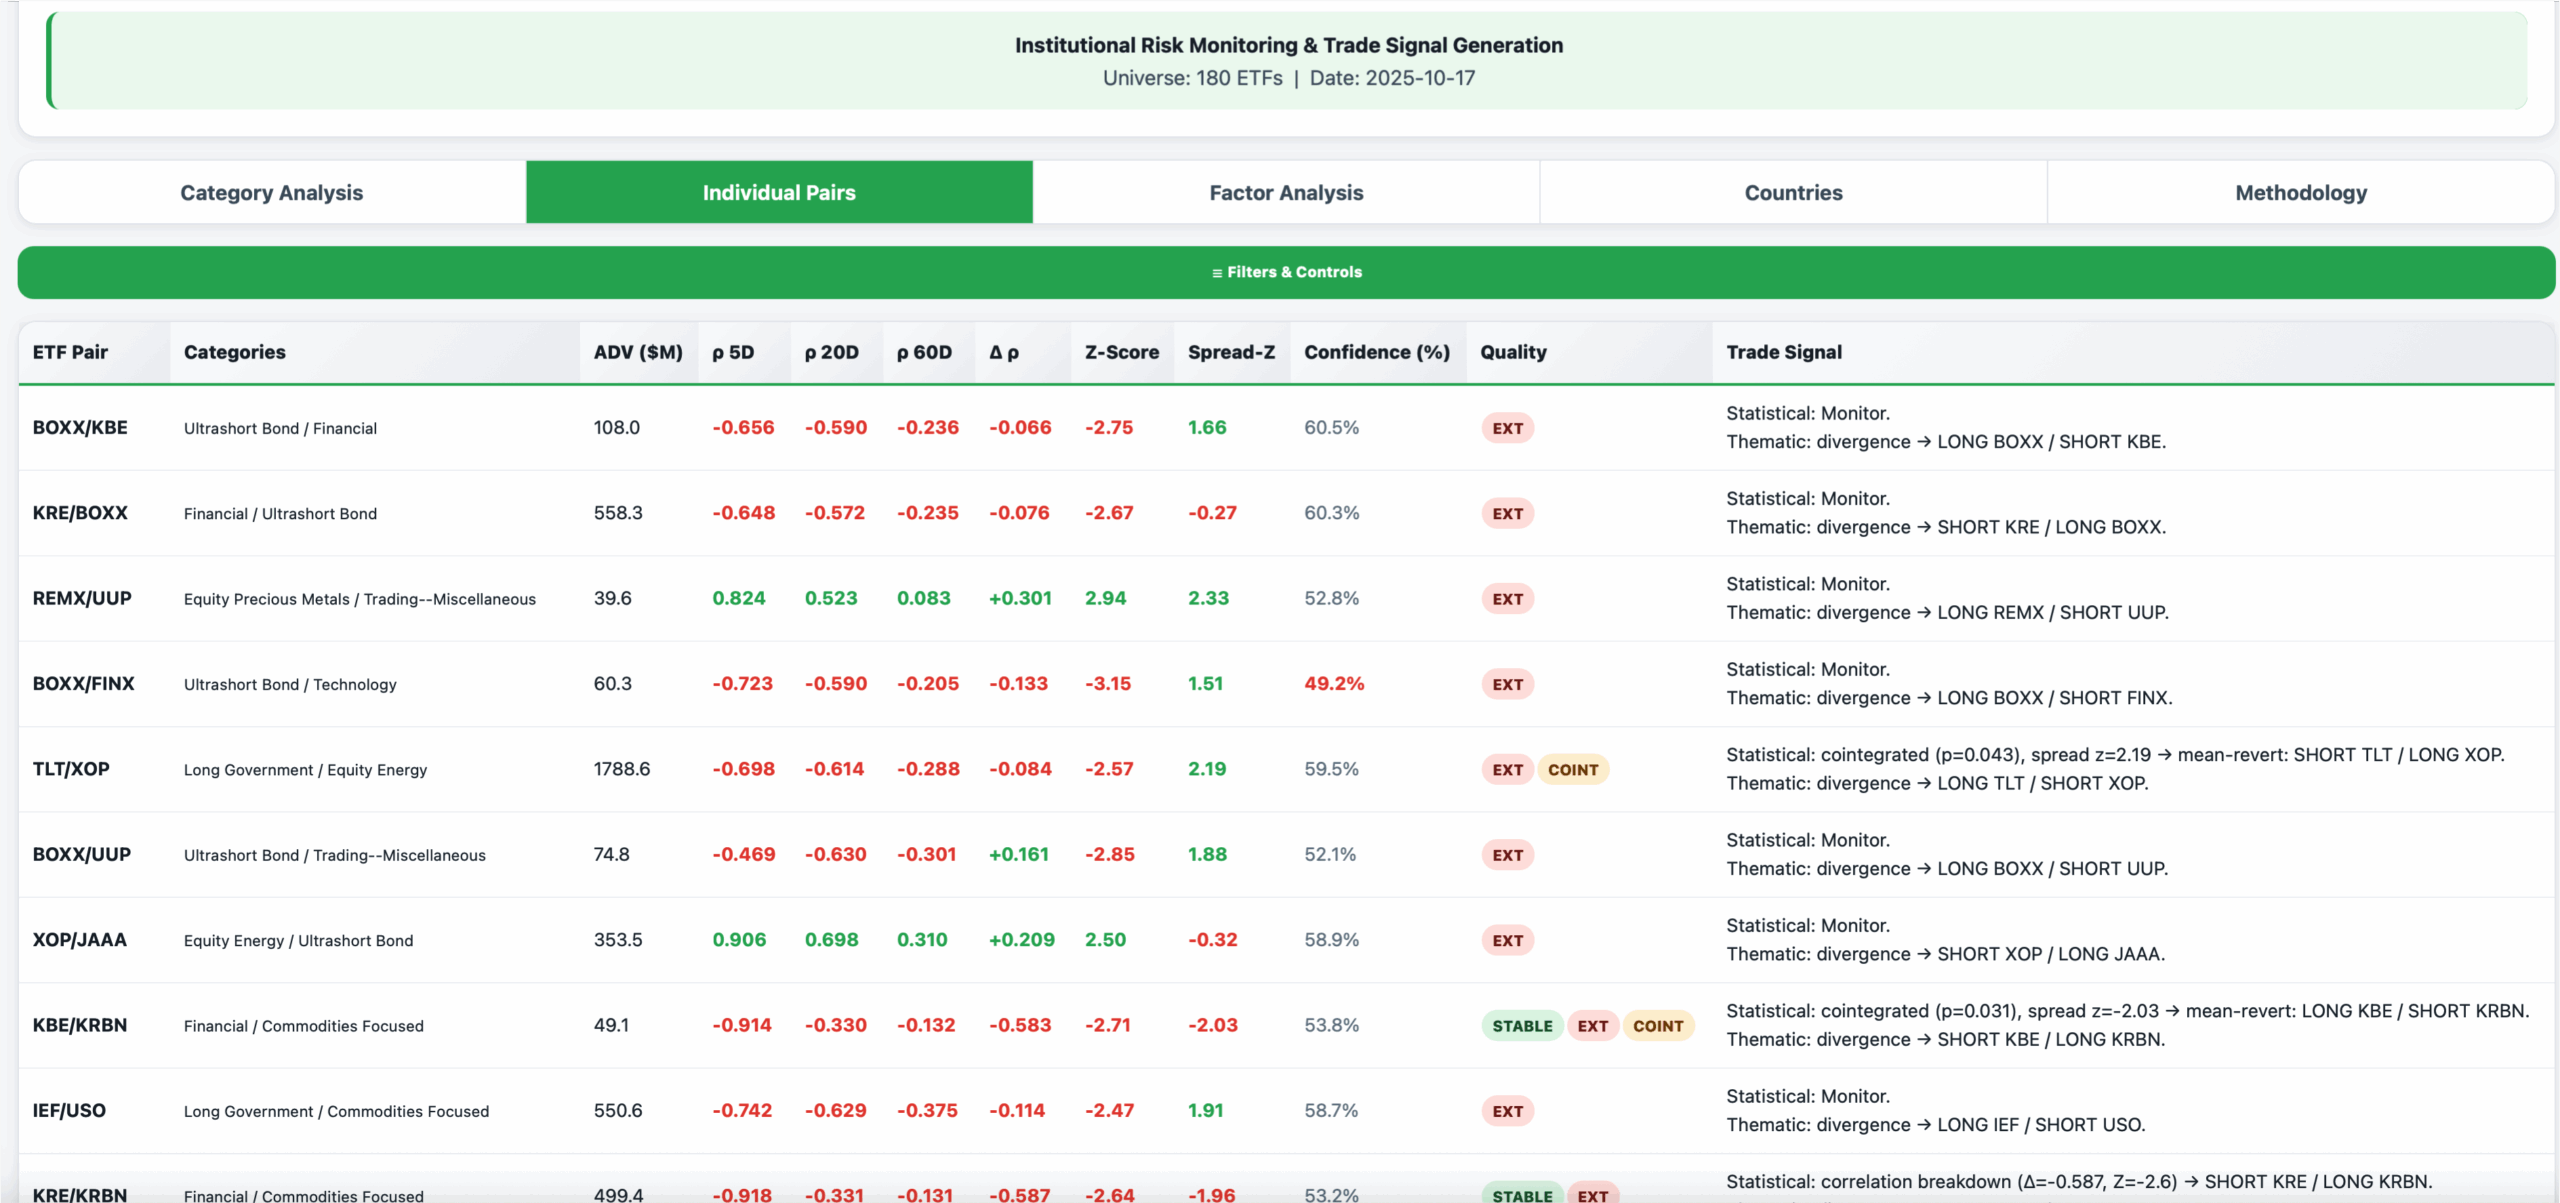Click the STABLE badge in KBE/KRBN row
Viewport: 2560px width, 1203px height.
[1522, 1026]
